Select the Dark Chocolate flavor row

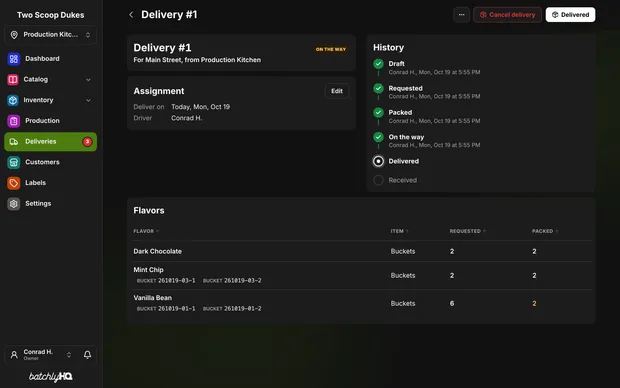pyautogui.click(x=362, y=251)
